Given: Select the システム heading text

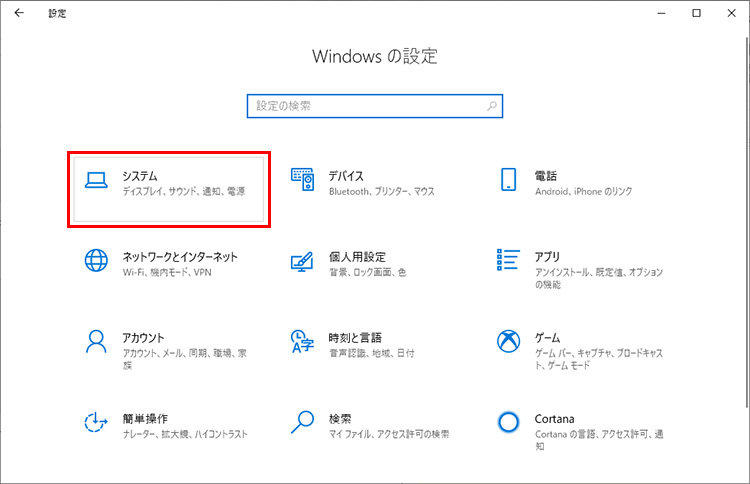Looking at the screenshot, I should point(140,176).
